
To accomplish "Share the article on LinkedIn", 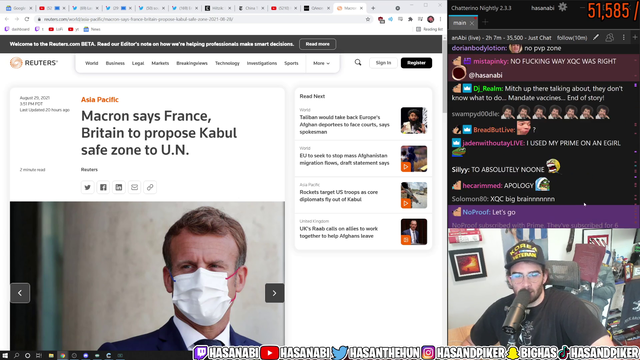I will [119, 187].
